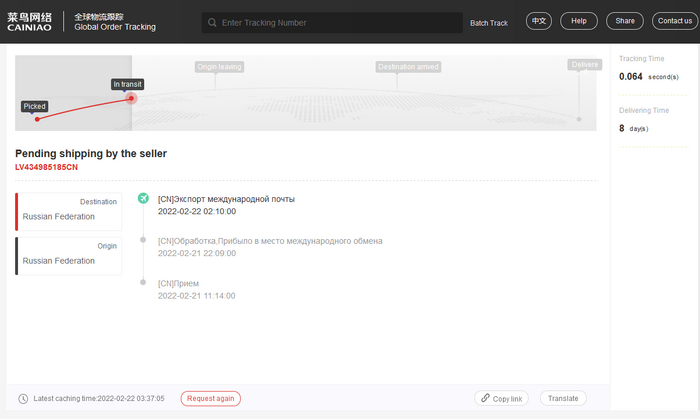Click the Cainiao logo
Screen dimensions: 700x419
pos(29,21)
